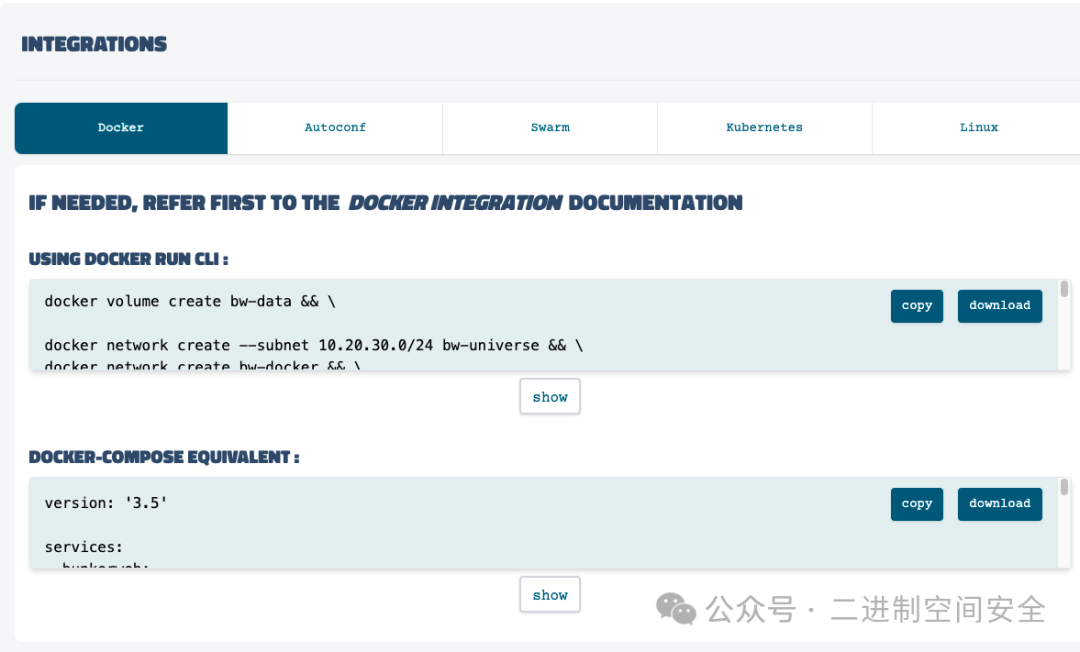Select the Swarm tab

pyautogui.click(x=550, y=128)
